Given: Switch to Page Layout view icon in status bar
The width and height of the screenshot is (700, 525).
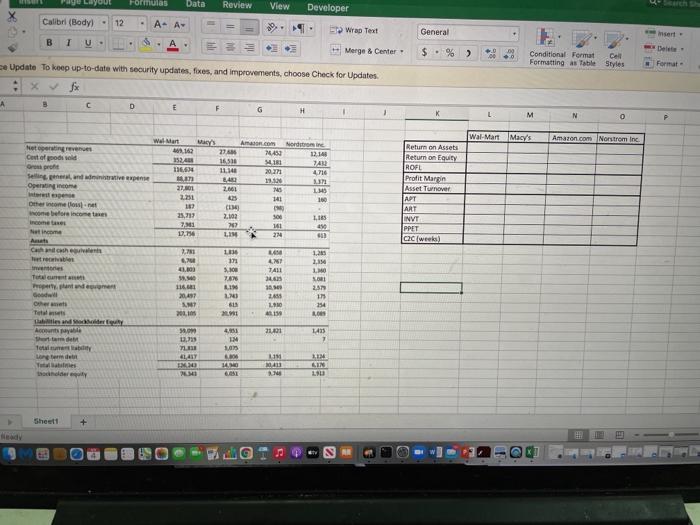Looking at the screenshot, I should click(x=599, y=435).
